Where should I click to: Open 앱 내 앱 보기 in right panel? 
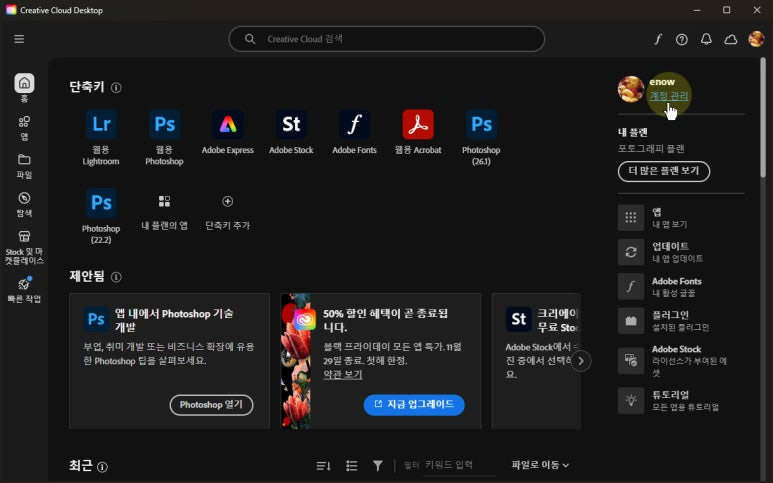681,217
